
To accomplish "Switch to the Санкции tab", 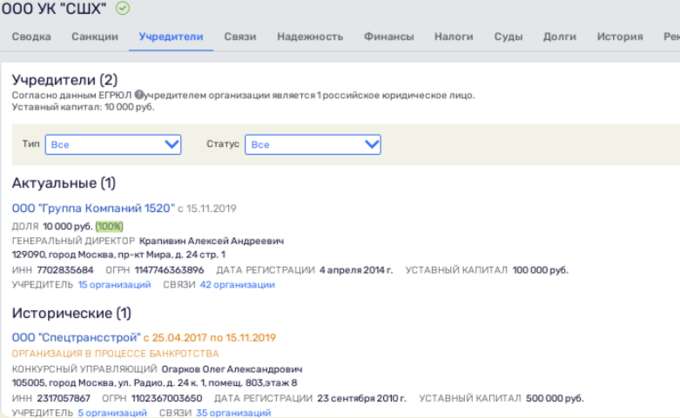I will [95, 36].
